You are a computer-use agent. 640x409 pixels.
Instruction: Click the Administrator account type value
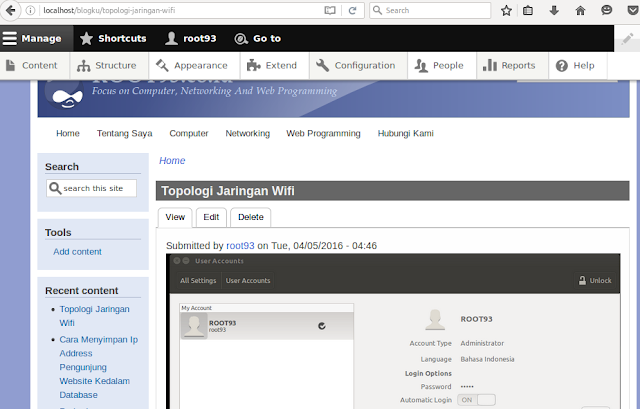tap(482, 343)
